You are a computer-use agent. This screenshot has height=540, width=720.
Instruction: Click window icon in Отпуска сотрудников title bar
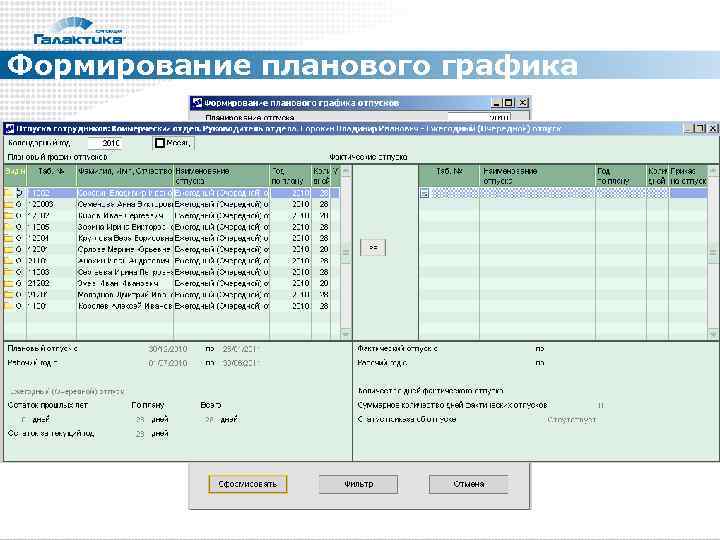[9, 129]
